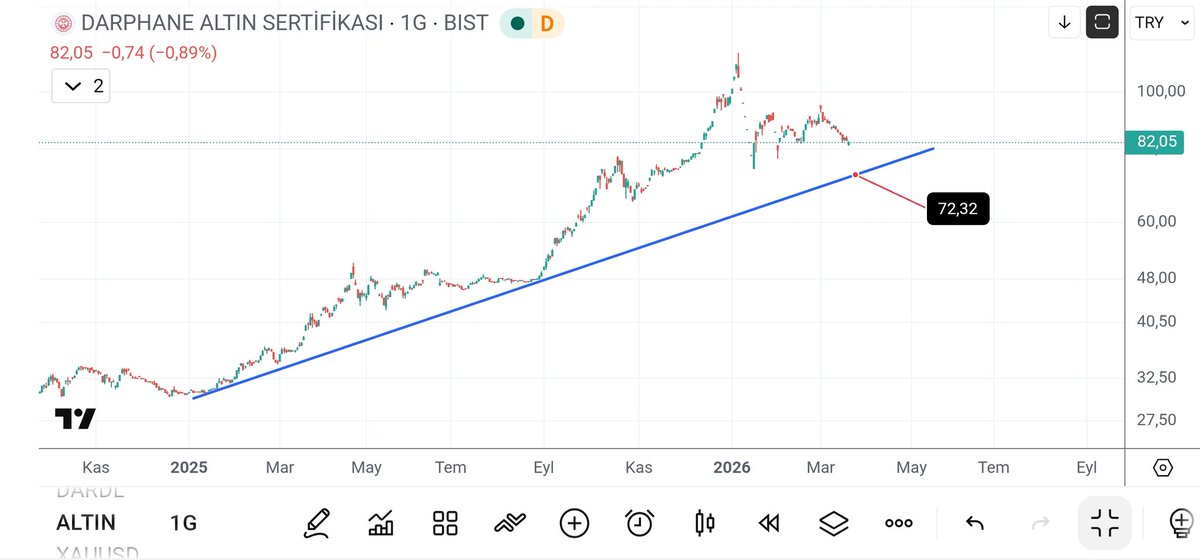Toggle the green dot market status indicator
This screenshot has height=560, width=1200.
517,23
